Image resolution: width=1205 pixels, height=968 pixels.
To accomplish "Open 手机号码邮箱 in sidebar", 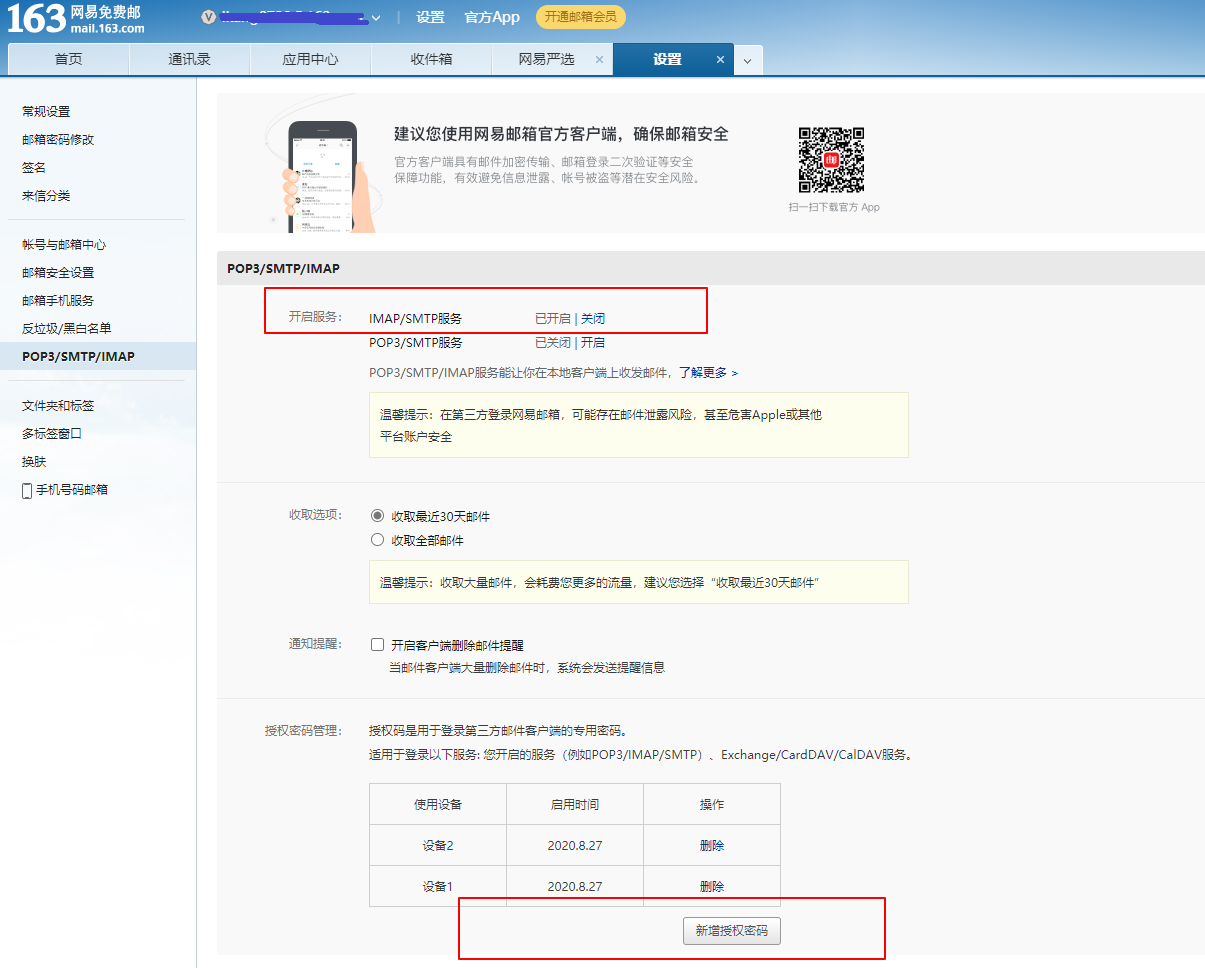I will pos(72,490).
